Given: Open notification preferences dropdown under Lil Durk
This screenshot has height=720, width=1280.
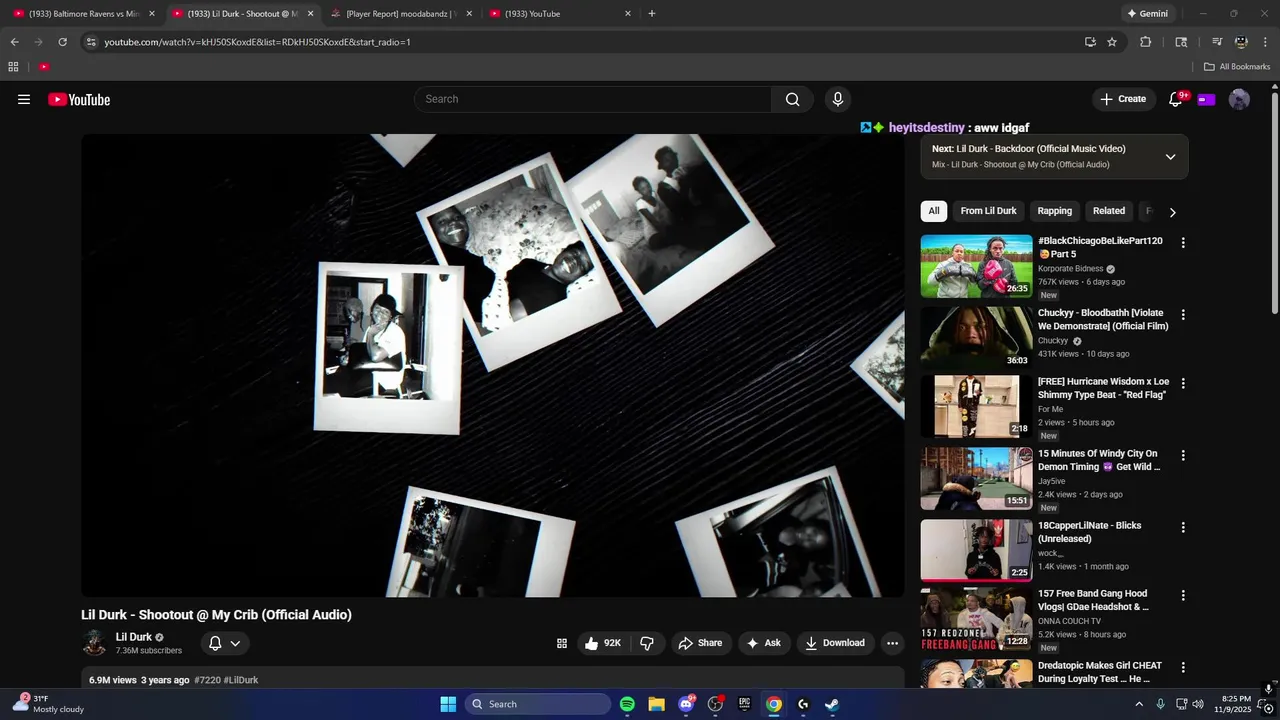Looking at the screenshot, I should point(225,643).
